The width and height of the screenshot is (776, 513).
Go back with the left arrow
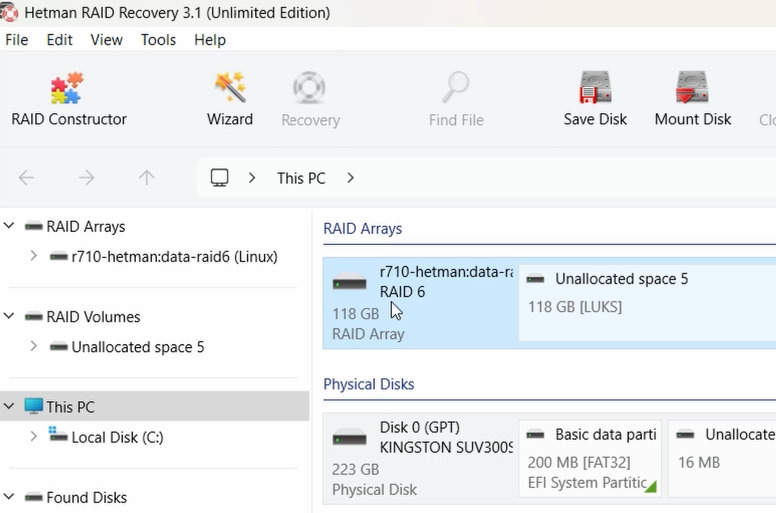(x=26, y=178)
